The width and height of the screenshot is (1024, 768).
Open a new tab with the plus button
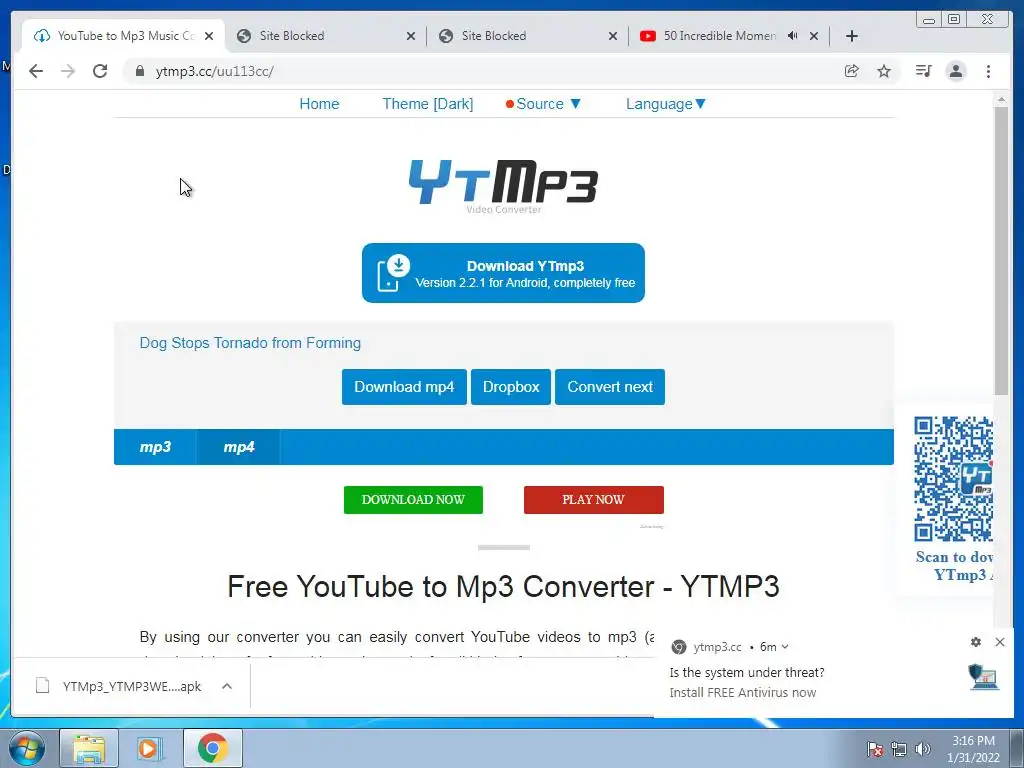point(852,36)
